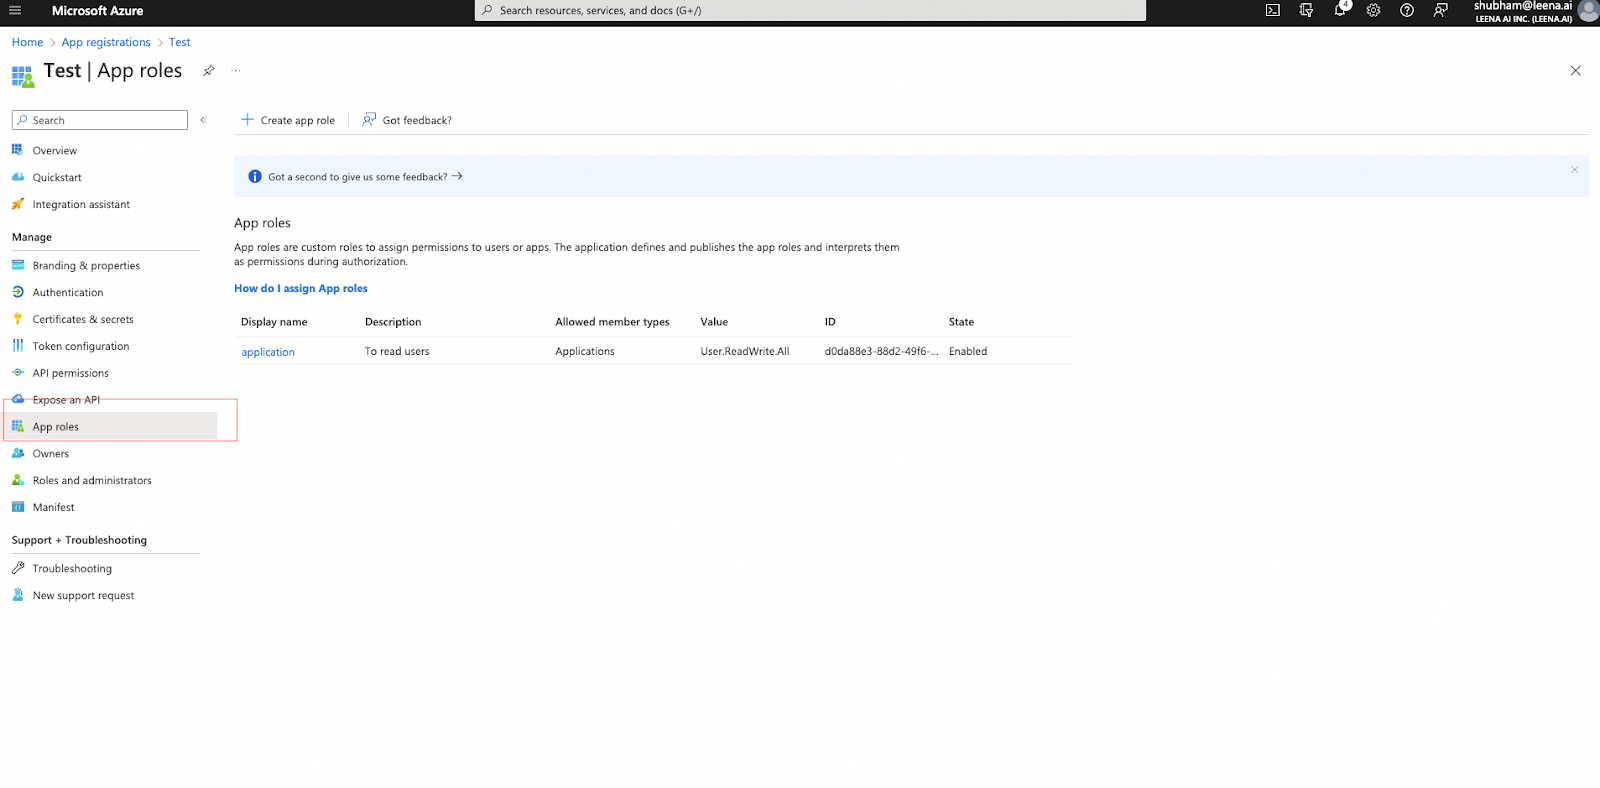This screenshot has height=788, width=1600.
Task: Click the info icon in feedback banner
Action: [x=255, y=177]
